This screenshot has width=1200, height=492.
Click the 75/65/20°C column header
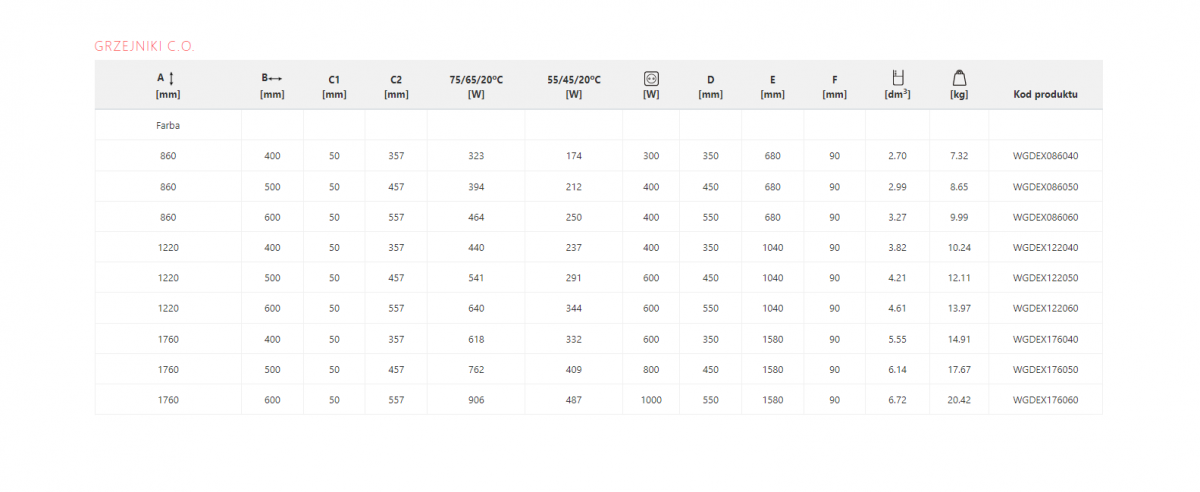point(476,86)
